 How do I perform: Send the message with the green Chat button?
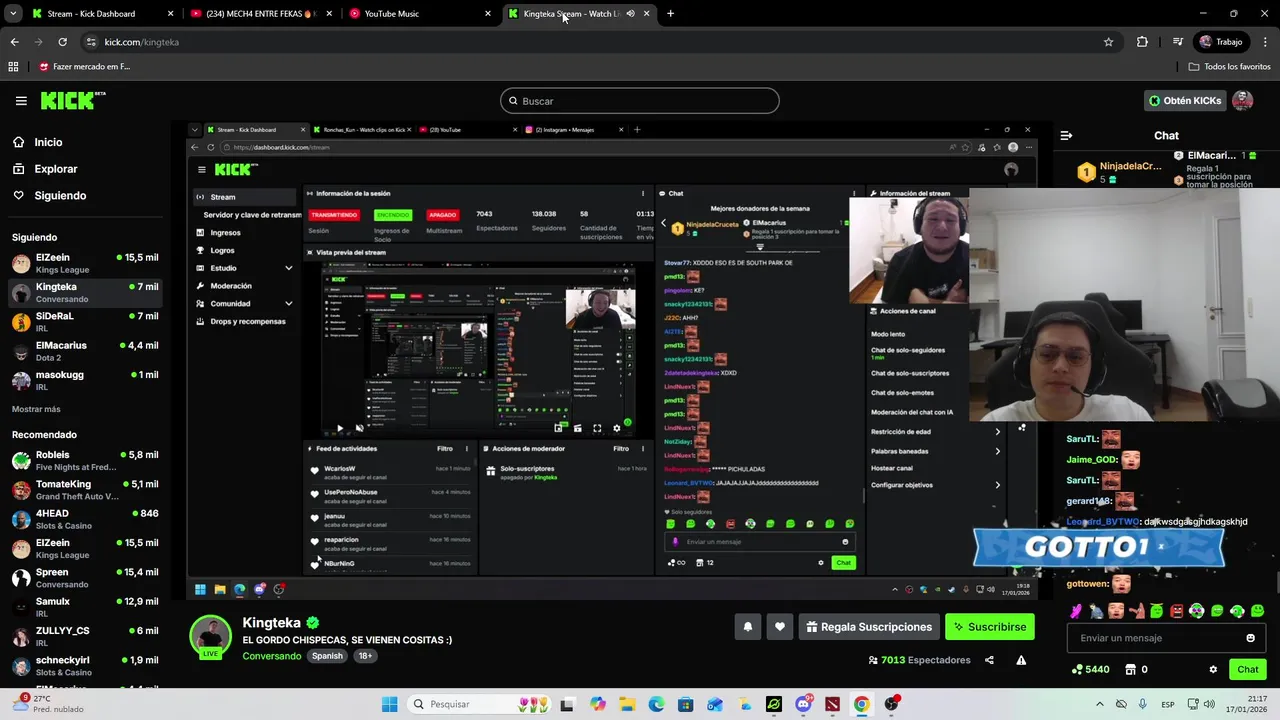[x=1248, y=669]
